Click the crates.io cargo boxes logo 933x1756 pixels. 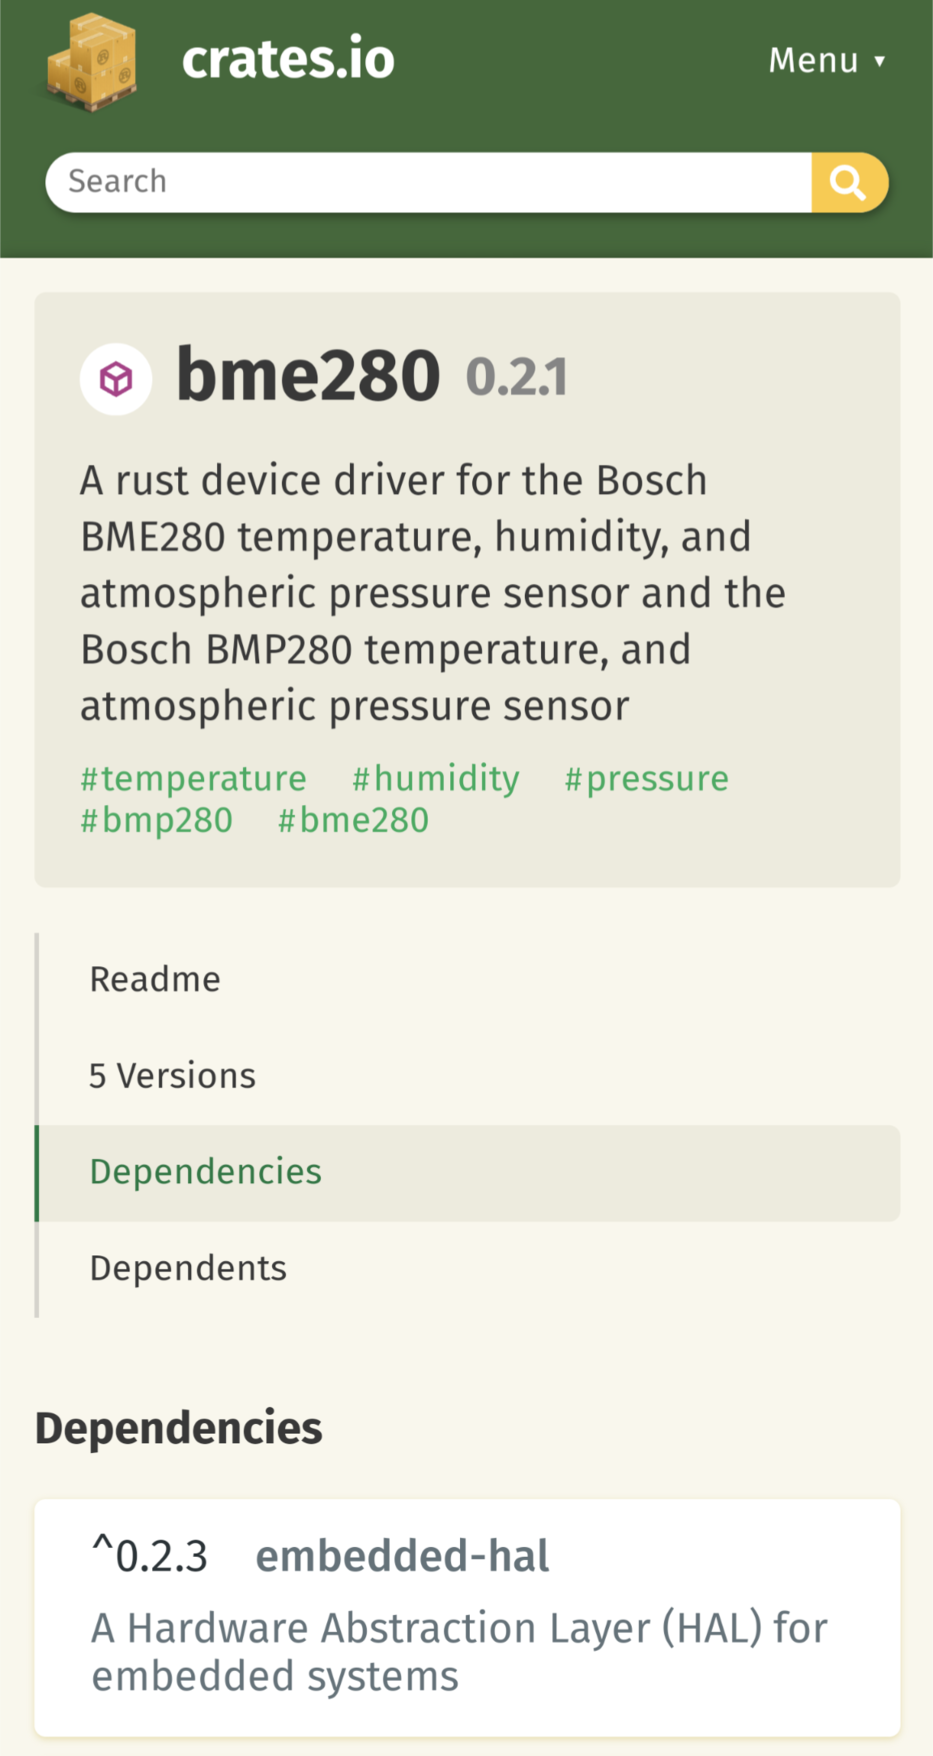[92, 61]
